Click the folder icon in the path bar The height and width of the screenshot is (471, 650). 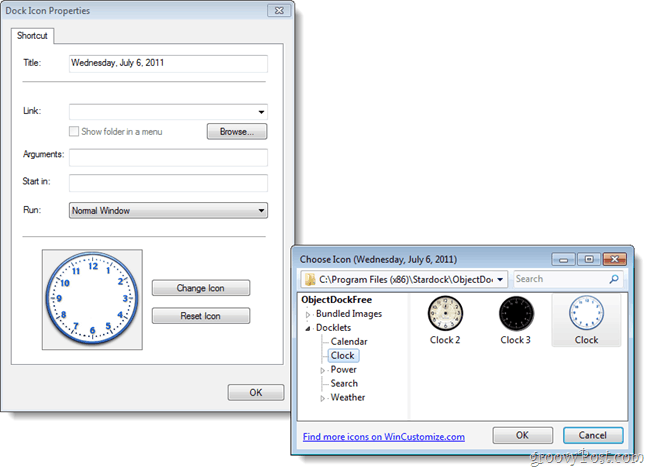pos(309,279)
